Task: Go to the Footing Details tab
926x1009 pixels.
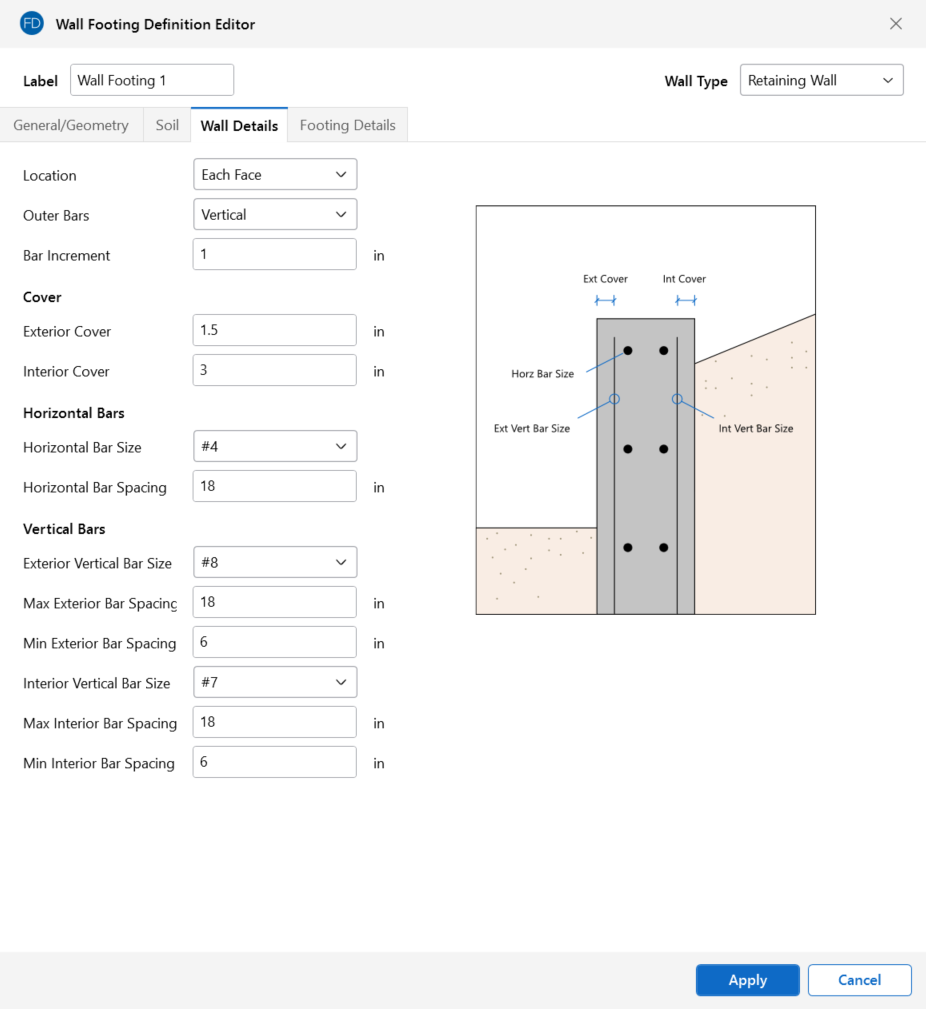Action: pos(347,126)
